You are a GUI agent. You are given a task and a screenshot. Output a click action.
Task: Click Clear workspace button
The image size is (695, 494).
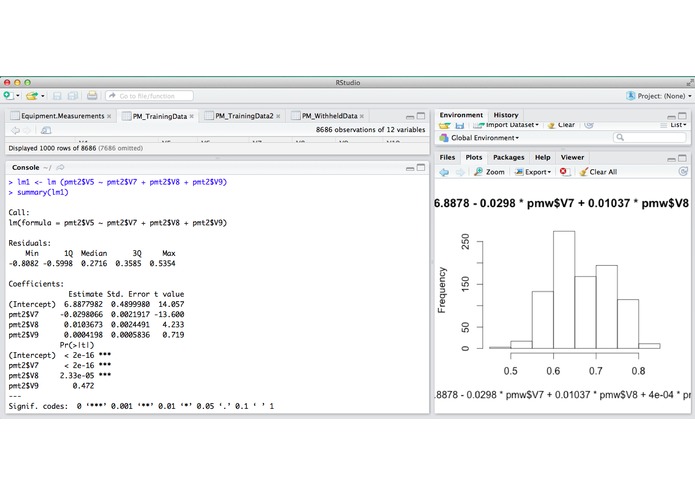(x=561, y=125)
